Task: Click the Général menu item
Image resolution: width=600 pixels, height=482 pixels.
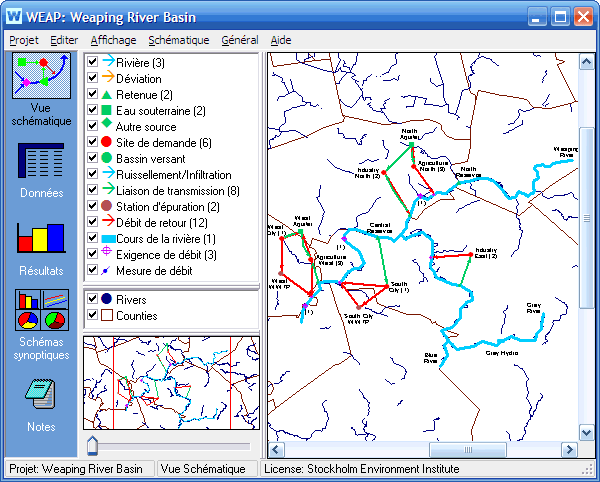Action: (x=240, y=40)
